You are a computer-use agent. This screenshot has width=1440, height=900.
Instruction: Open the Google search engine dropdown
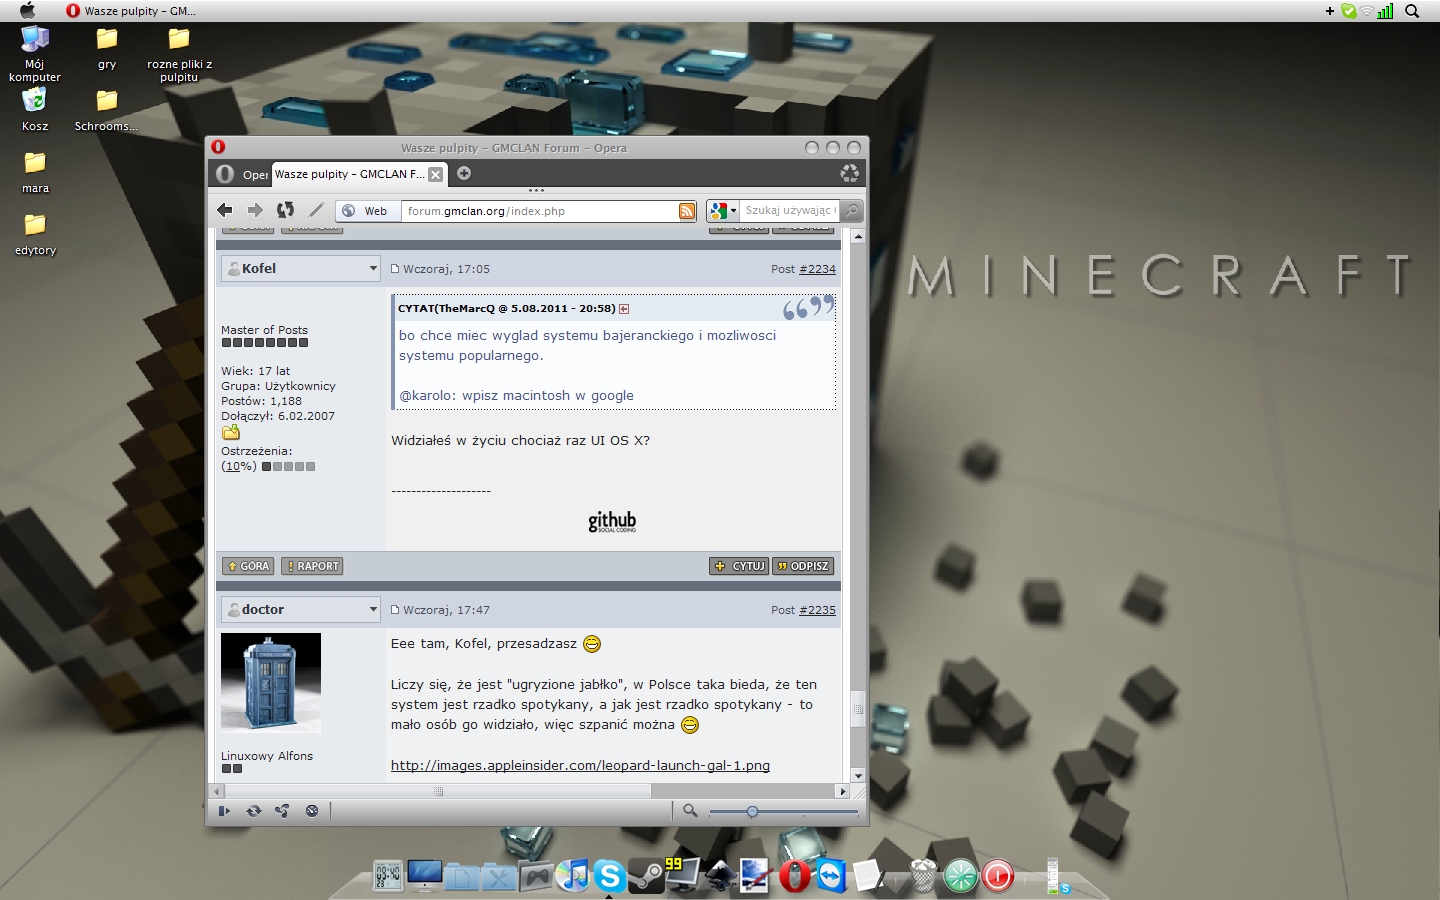[x=722, y=211]
